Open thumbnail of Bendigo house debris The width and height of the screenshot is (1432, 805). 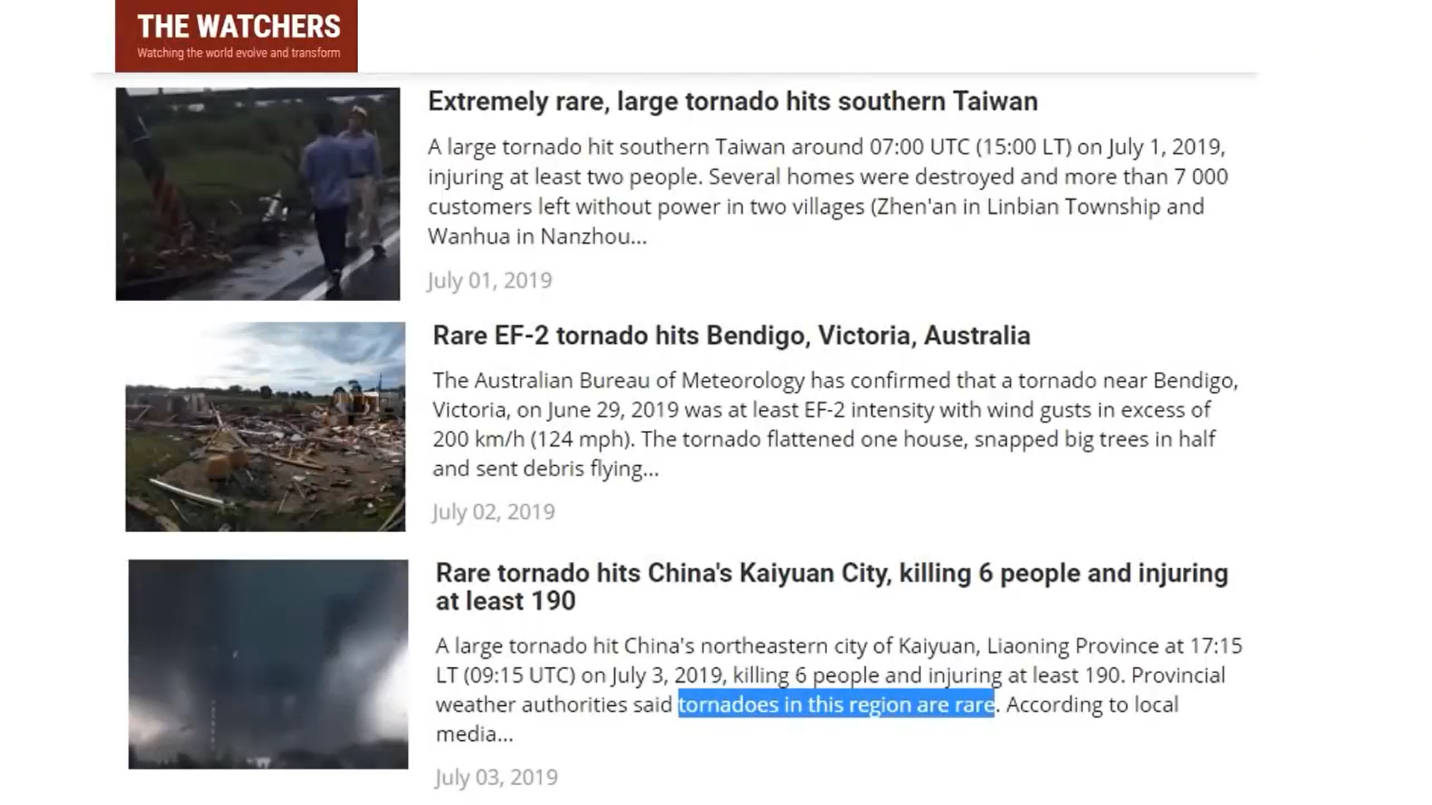(265, 426)
